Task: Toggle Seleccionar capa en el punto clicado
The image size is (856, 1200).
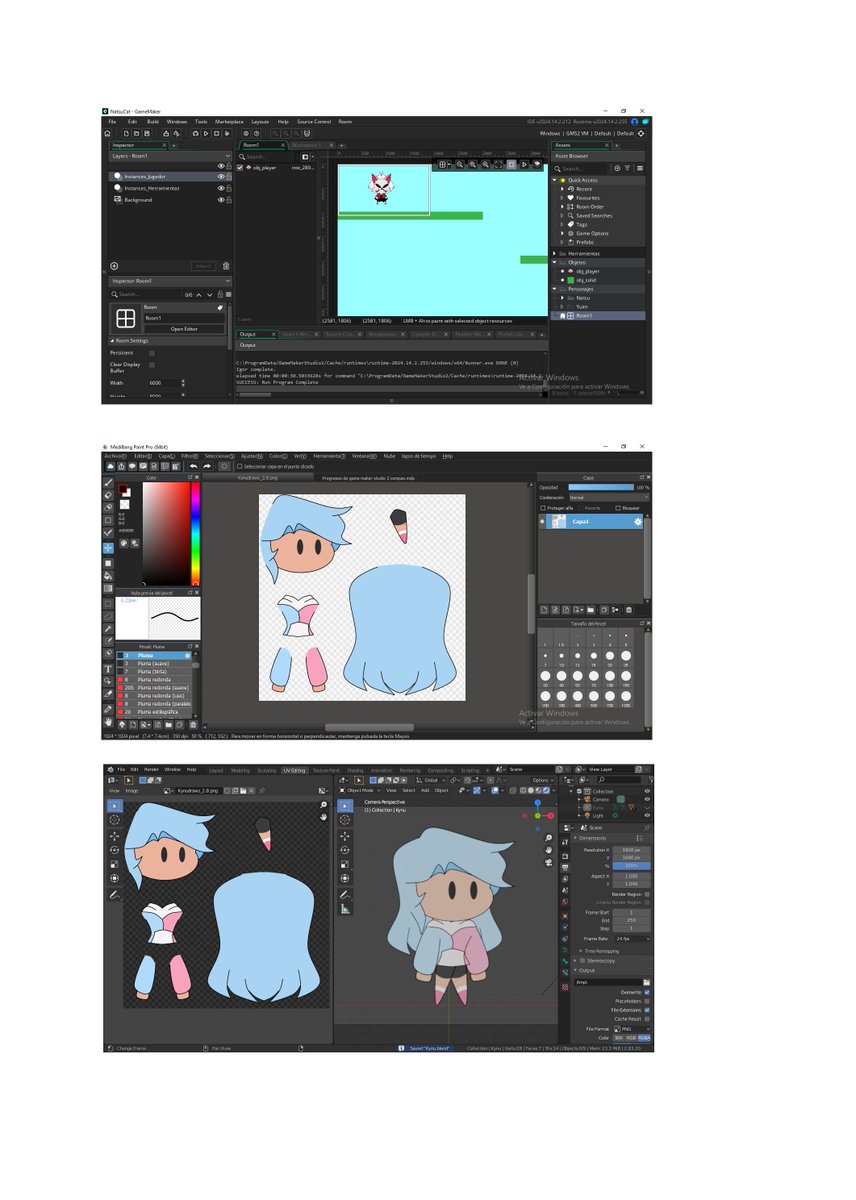Action: (240, 467)
